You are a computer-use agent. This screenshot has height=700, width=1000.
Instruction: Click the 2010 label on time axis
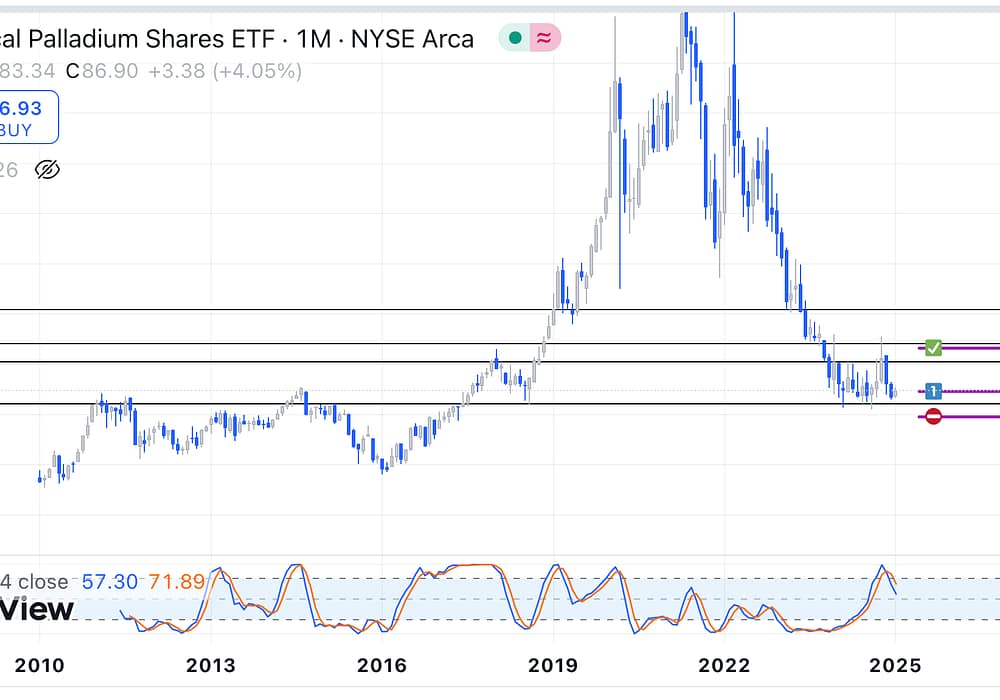[x=40, y=665]
